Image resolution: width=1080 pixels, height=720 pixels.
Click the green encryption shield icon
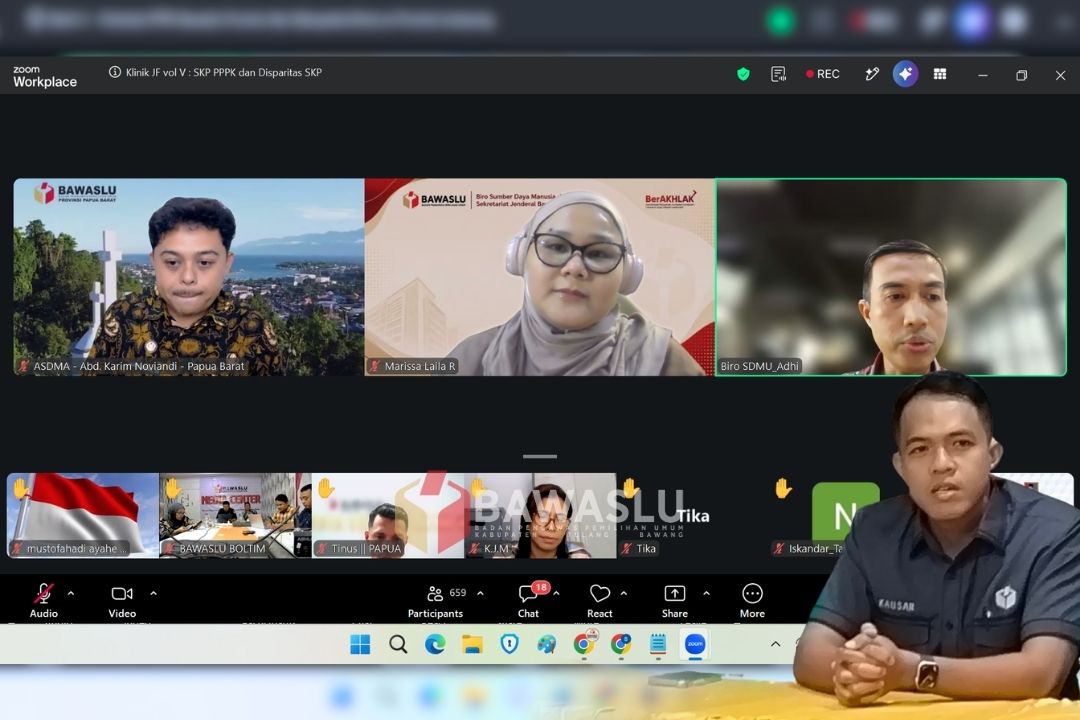(x=743, y=74)
